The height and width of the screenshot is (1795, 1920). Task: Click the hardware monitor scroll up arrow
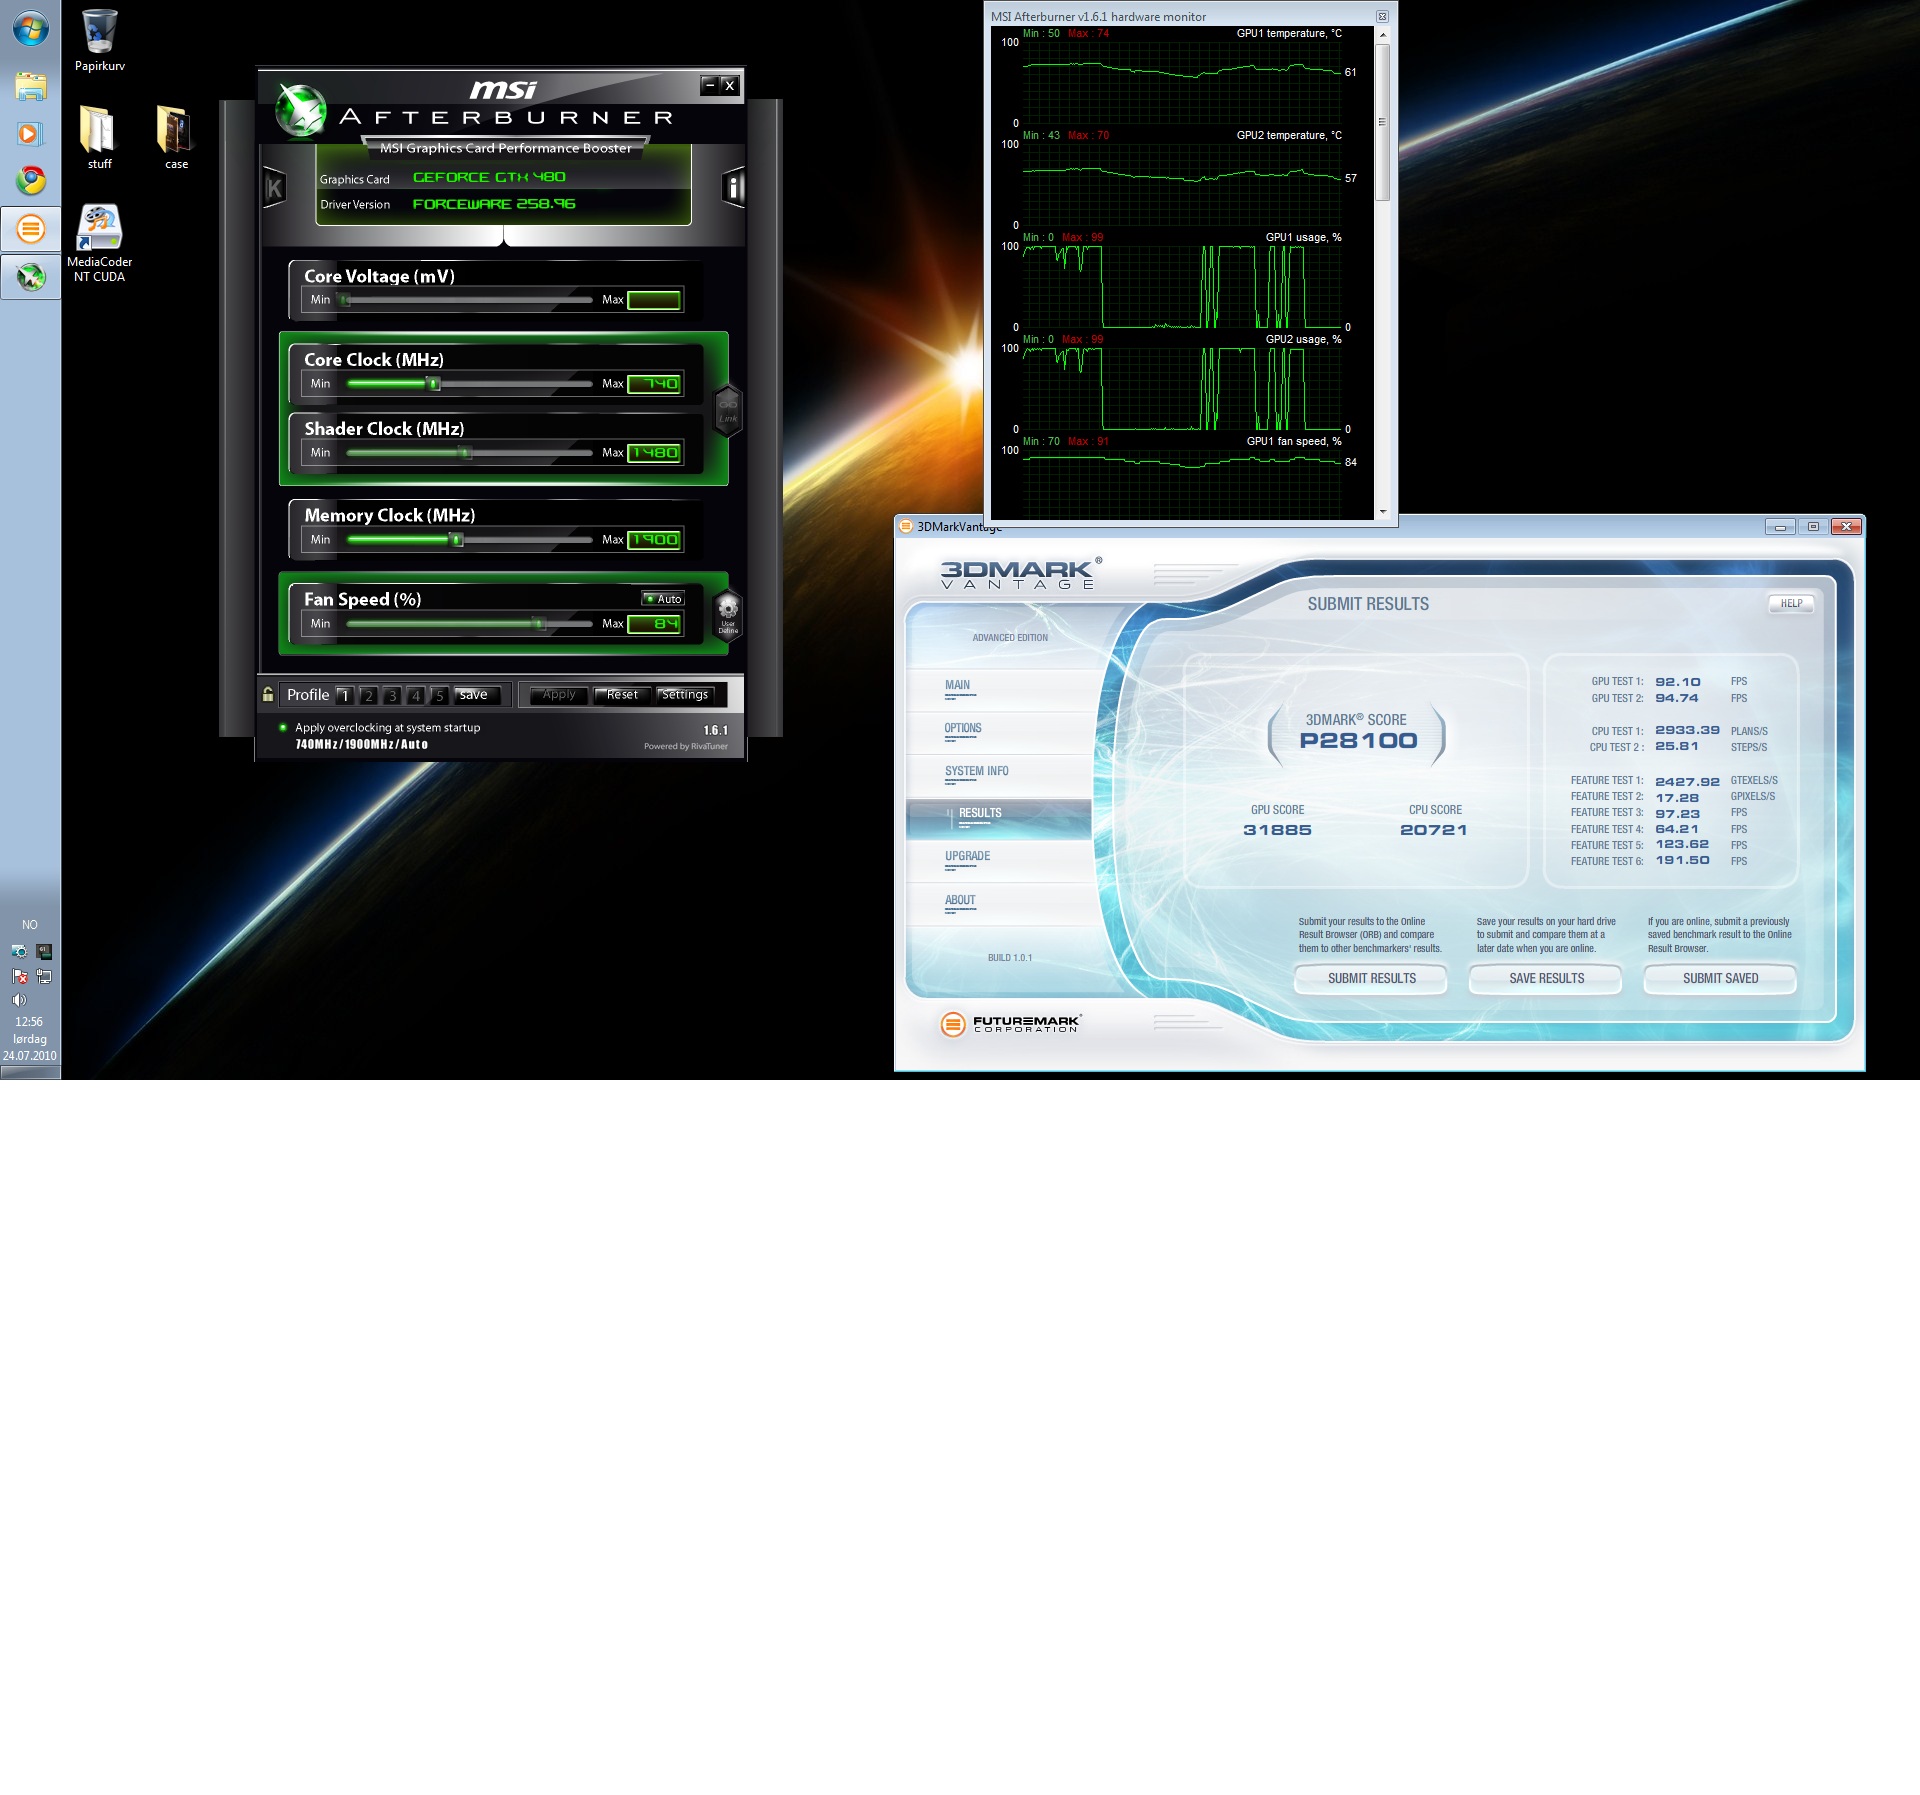(x=1383, y=35)
